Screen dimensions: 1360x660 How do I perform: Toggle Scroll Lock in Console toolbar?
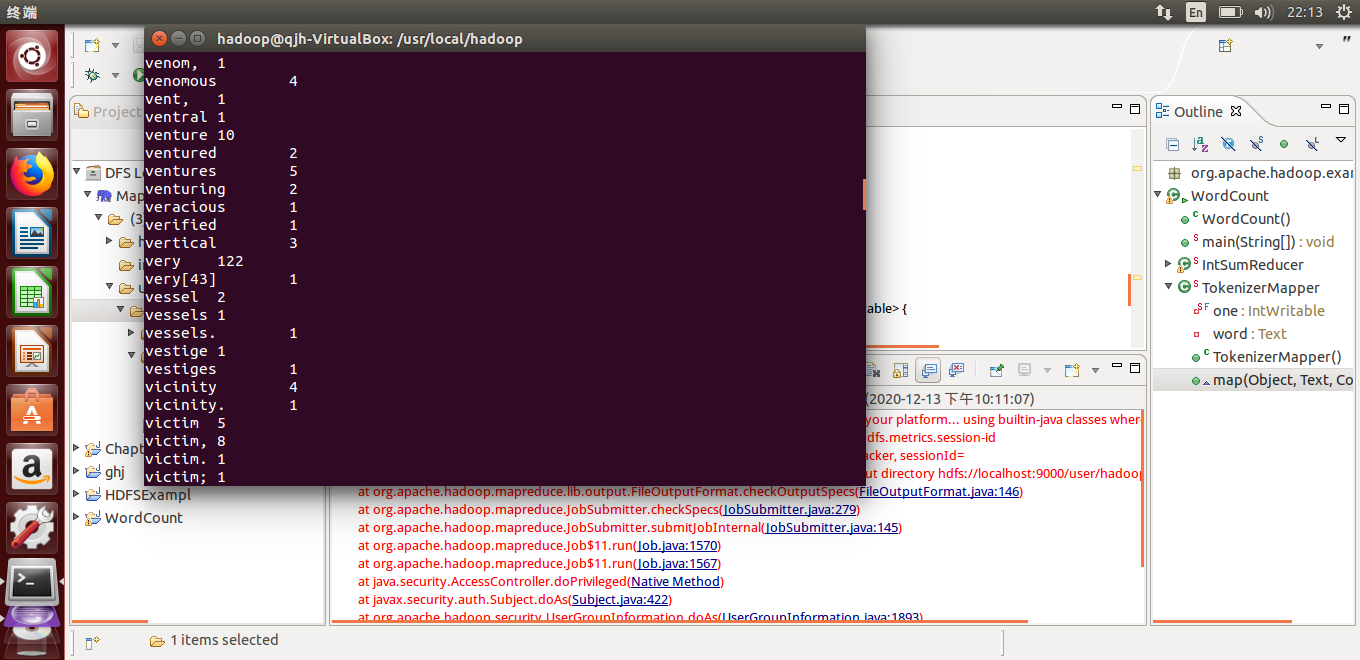click(x=900, y=370)
